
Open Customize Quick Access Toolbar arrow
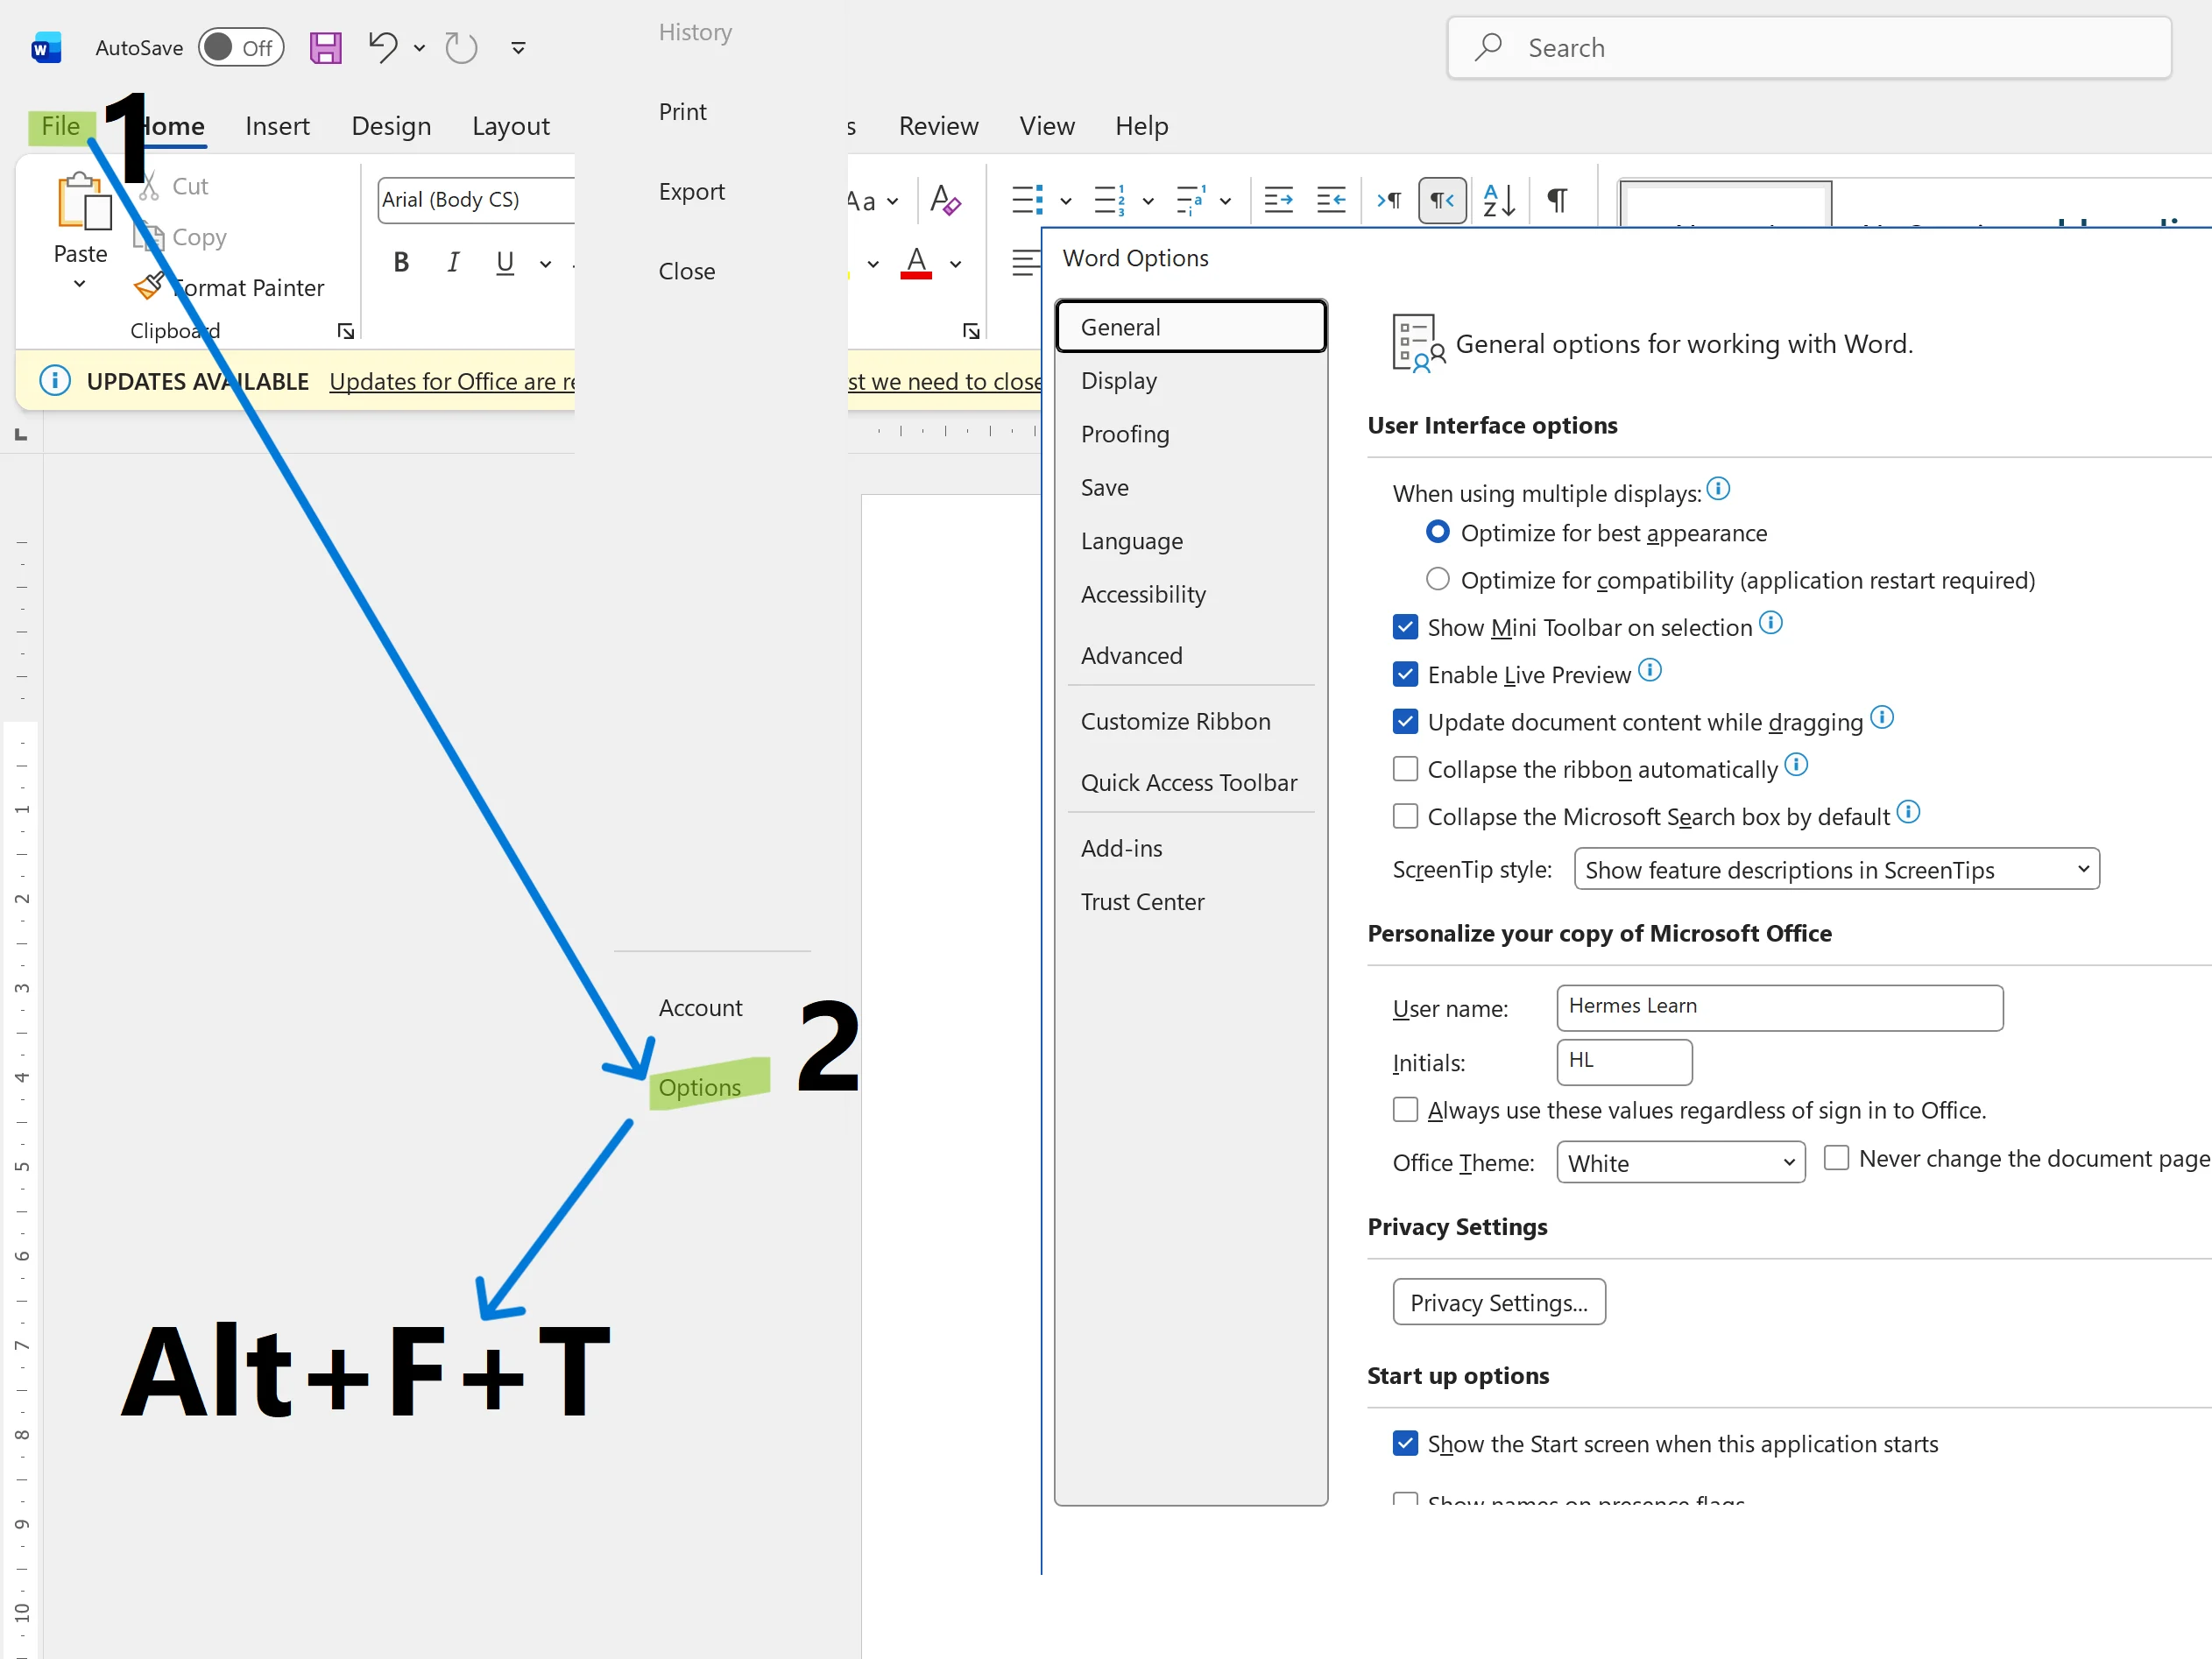(x=518, y=48)
